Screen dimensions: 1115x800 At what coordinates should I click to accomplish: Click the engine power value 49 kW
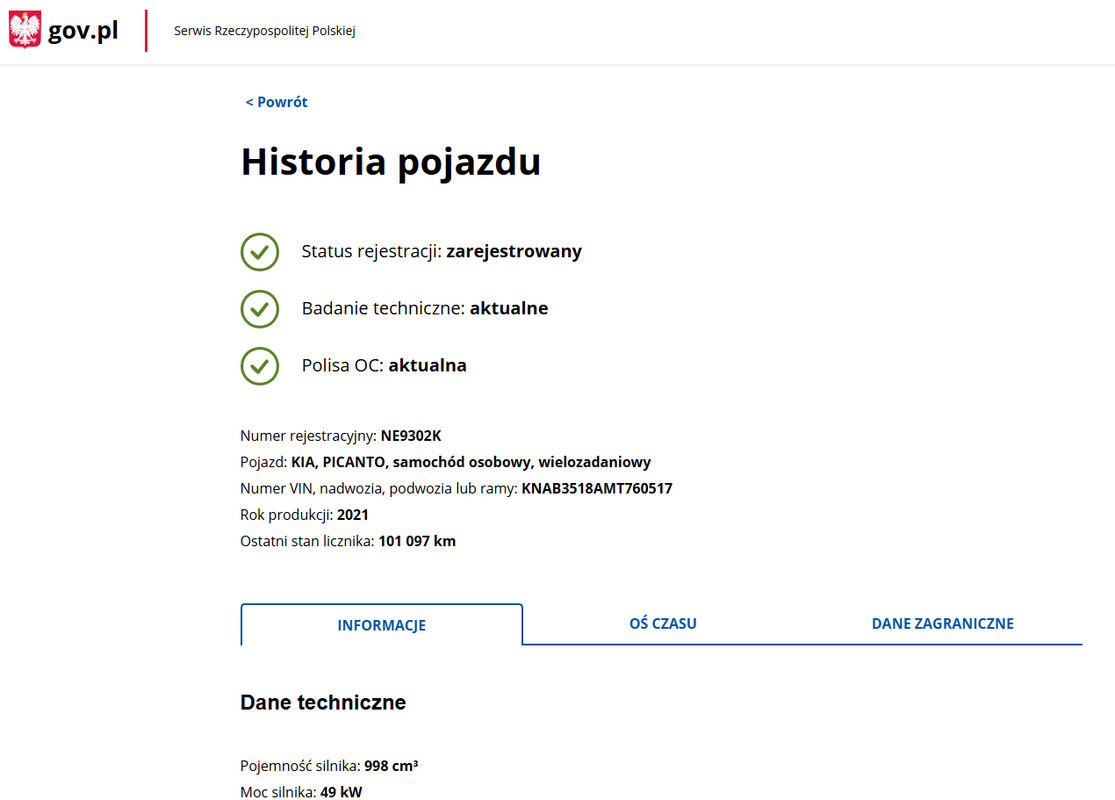341,792
